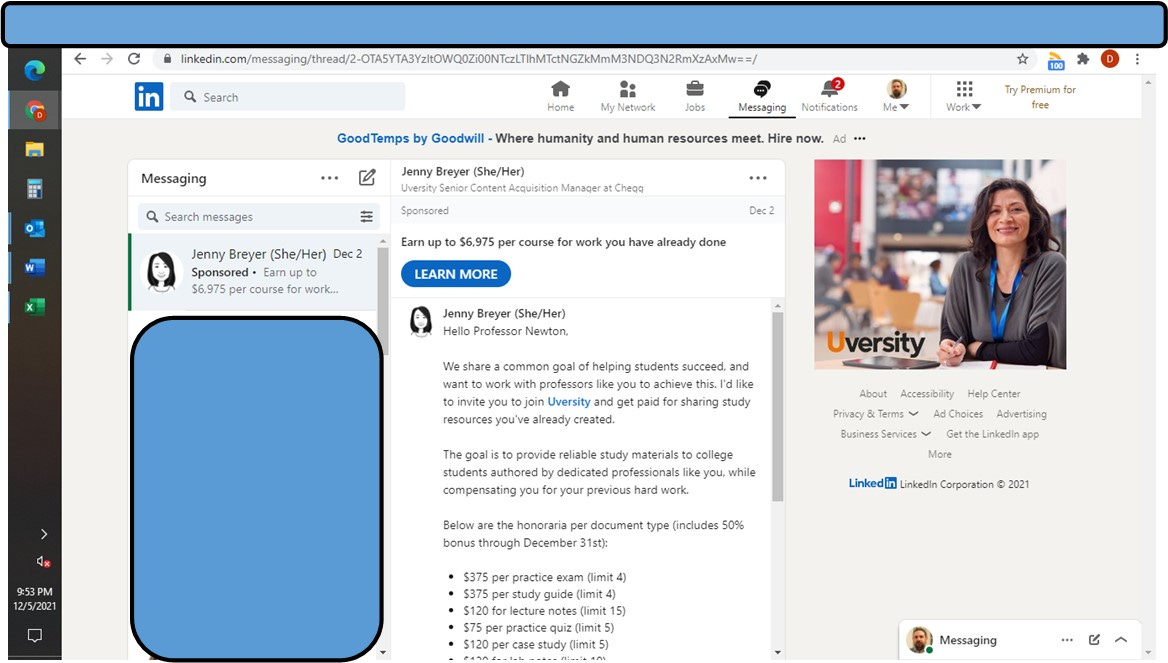Open message filter settings icon
This screenshot has width=1168, height=663.
point(366,217)
